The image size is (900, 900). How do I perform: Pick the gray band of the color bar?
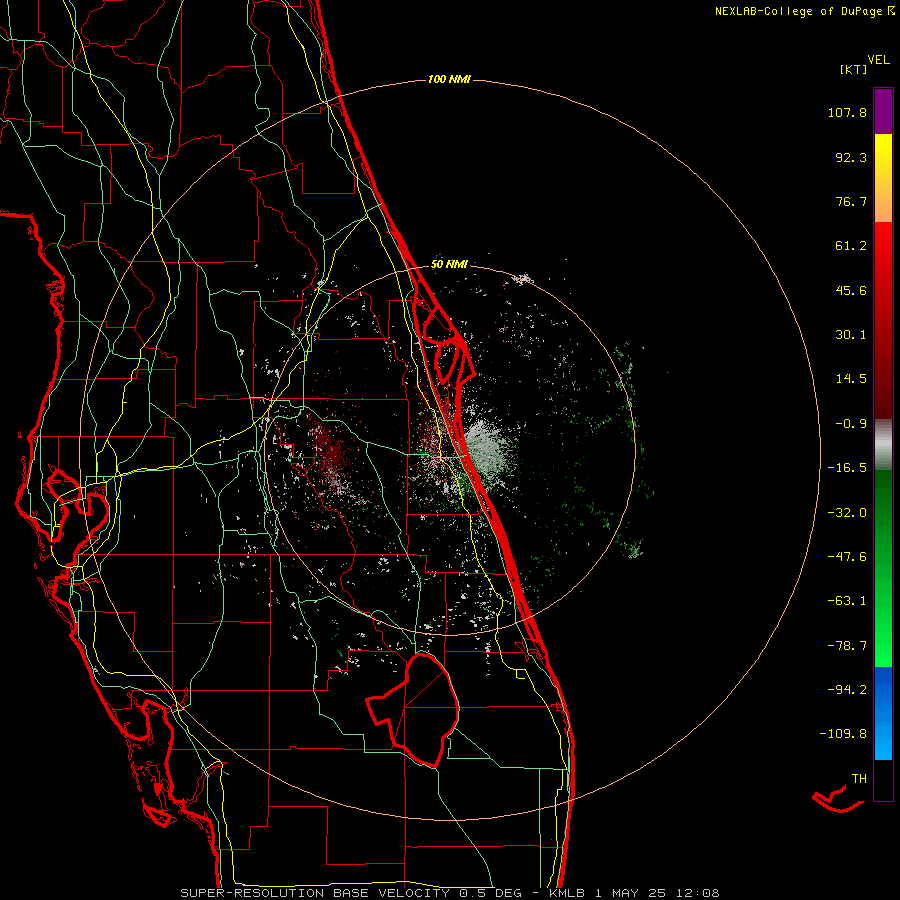click(x=883, y=445)
